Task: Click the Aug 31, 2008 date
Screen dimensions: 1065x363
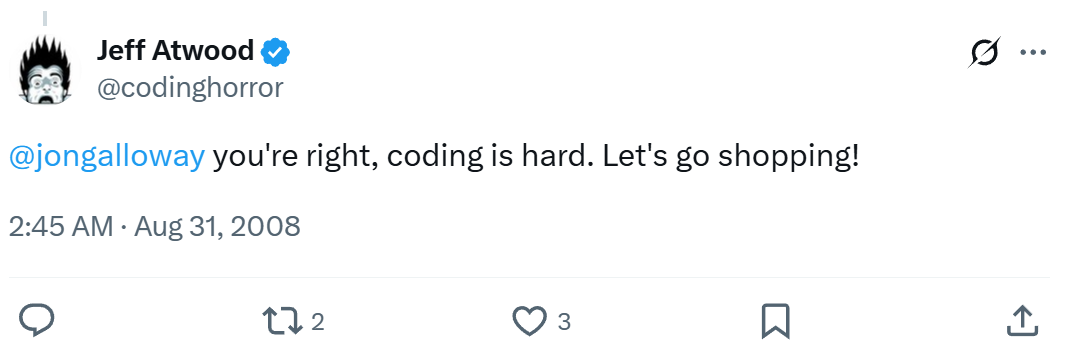Action: click(x=217, y=226)
